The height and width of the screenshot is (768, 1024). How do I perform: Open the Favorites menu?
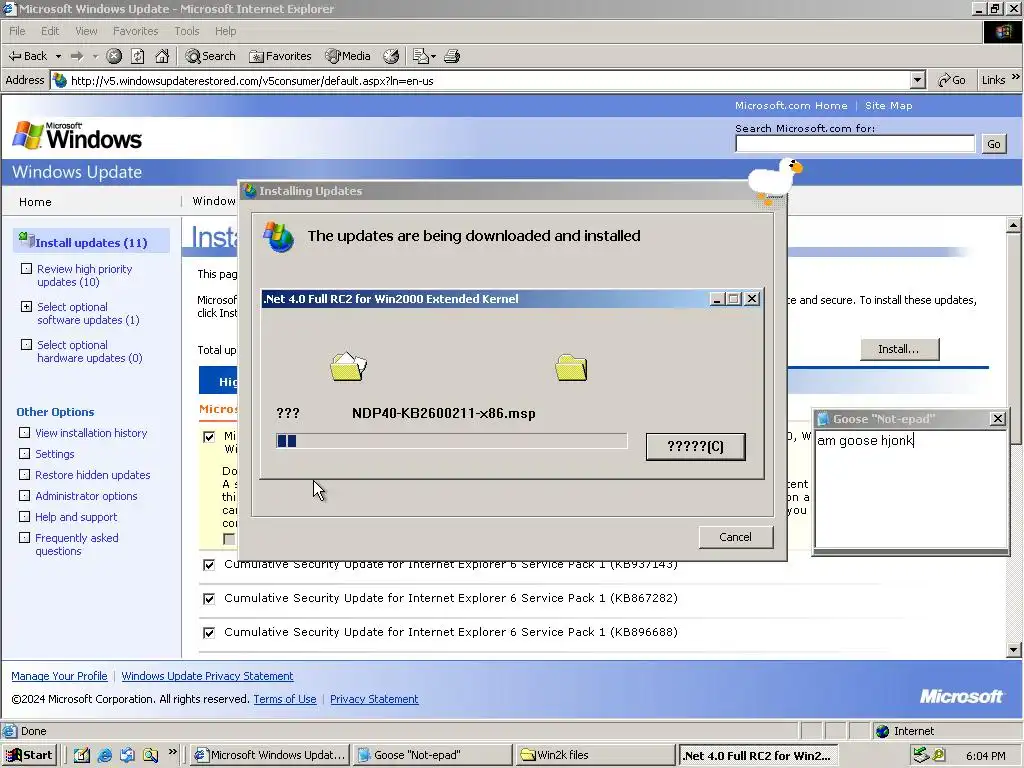(135, 31)
